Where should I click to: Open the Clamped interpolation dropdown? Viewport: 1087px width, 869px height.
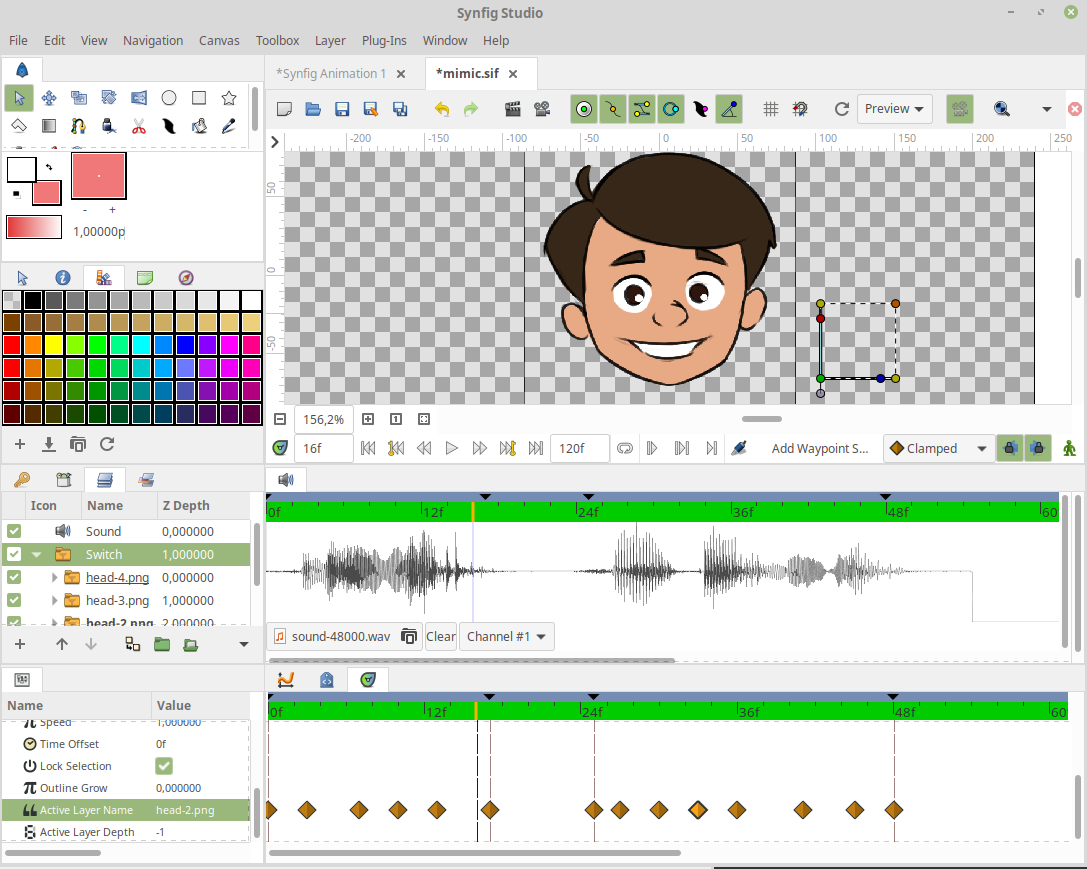(939, 448)
